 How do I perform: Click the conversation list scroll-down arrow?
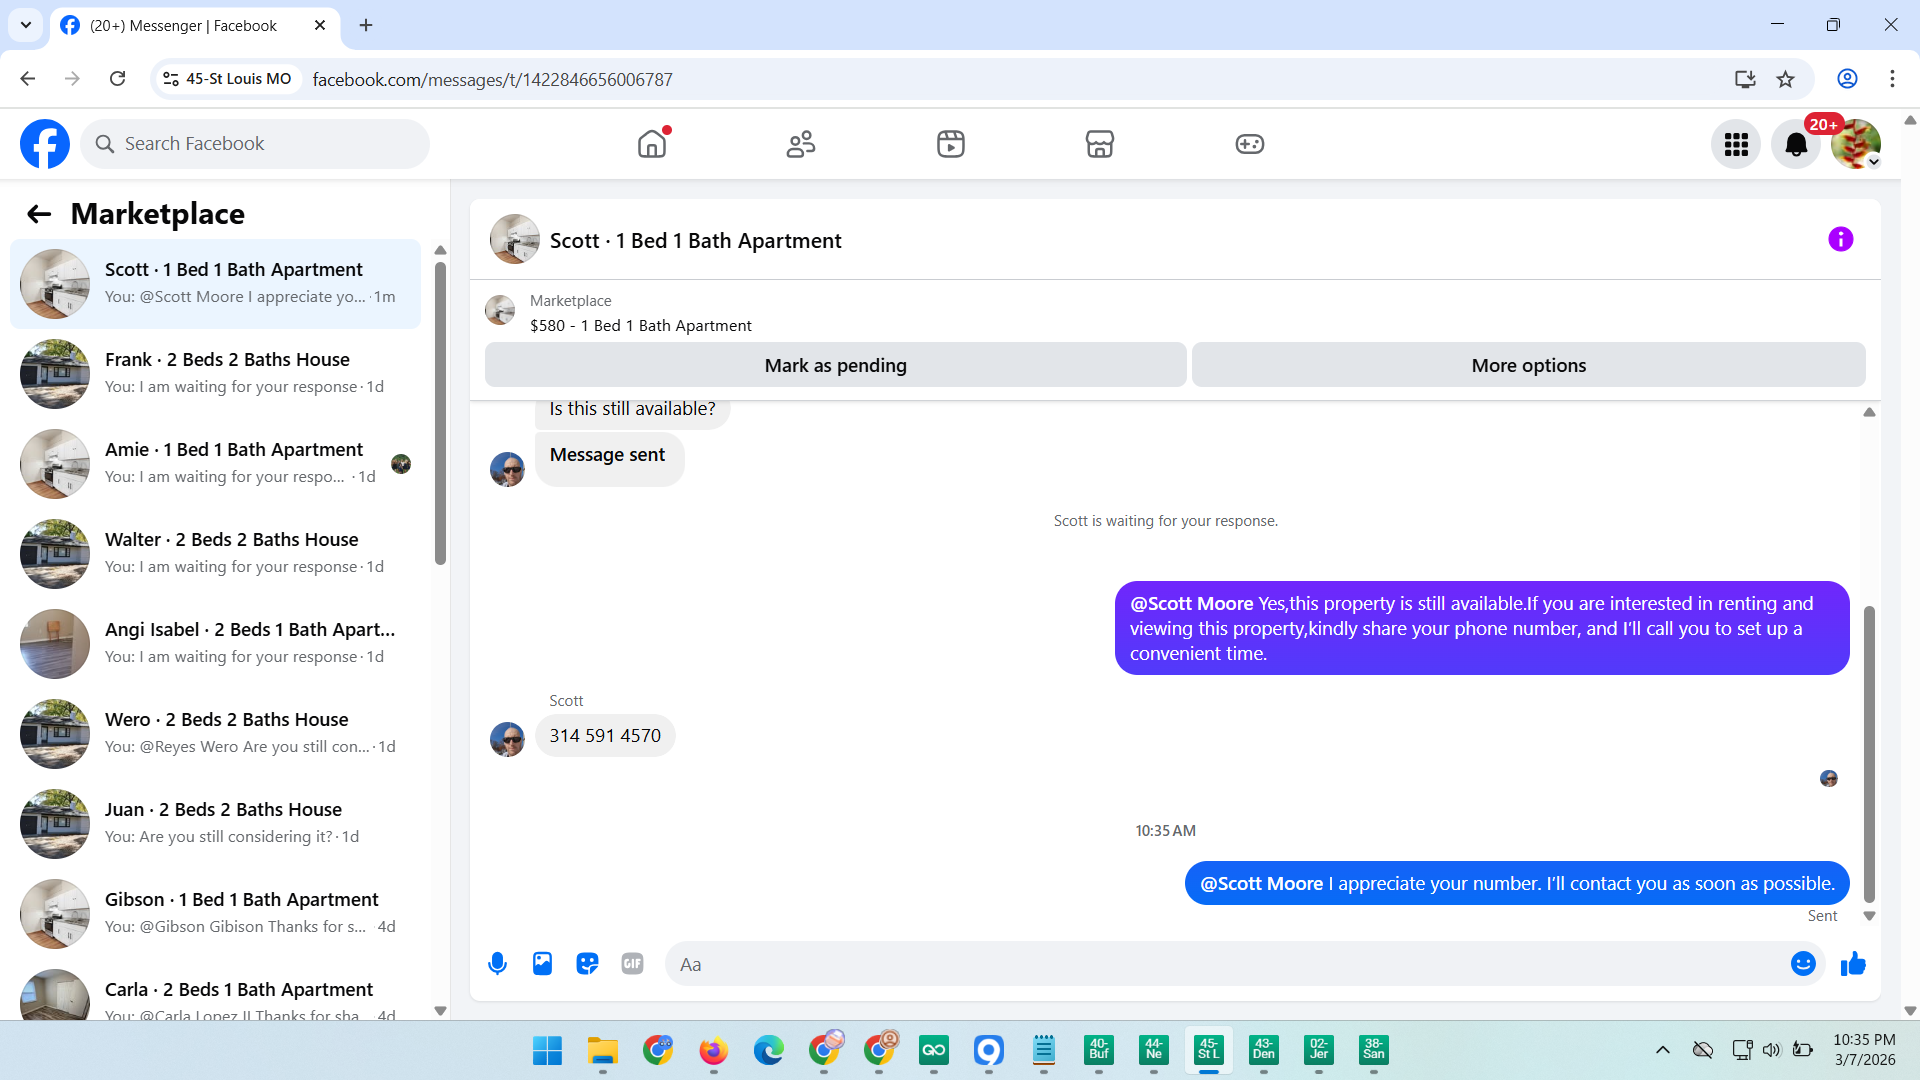(x=440, y=1011)
